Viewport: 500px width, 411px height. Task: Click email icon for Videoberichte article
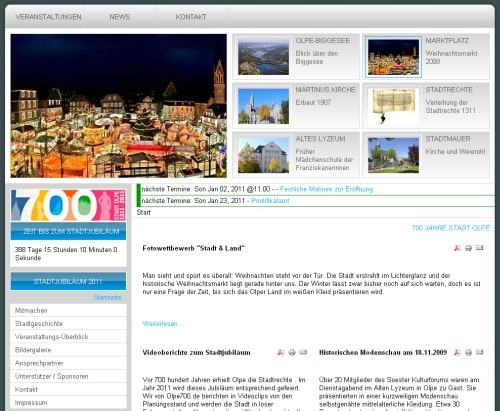(x=303, y=352)
